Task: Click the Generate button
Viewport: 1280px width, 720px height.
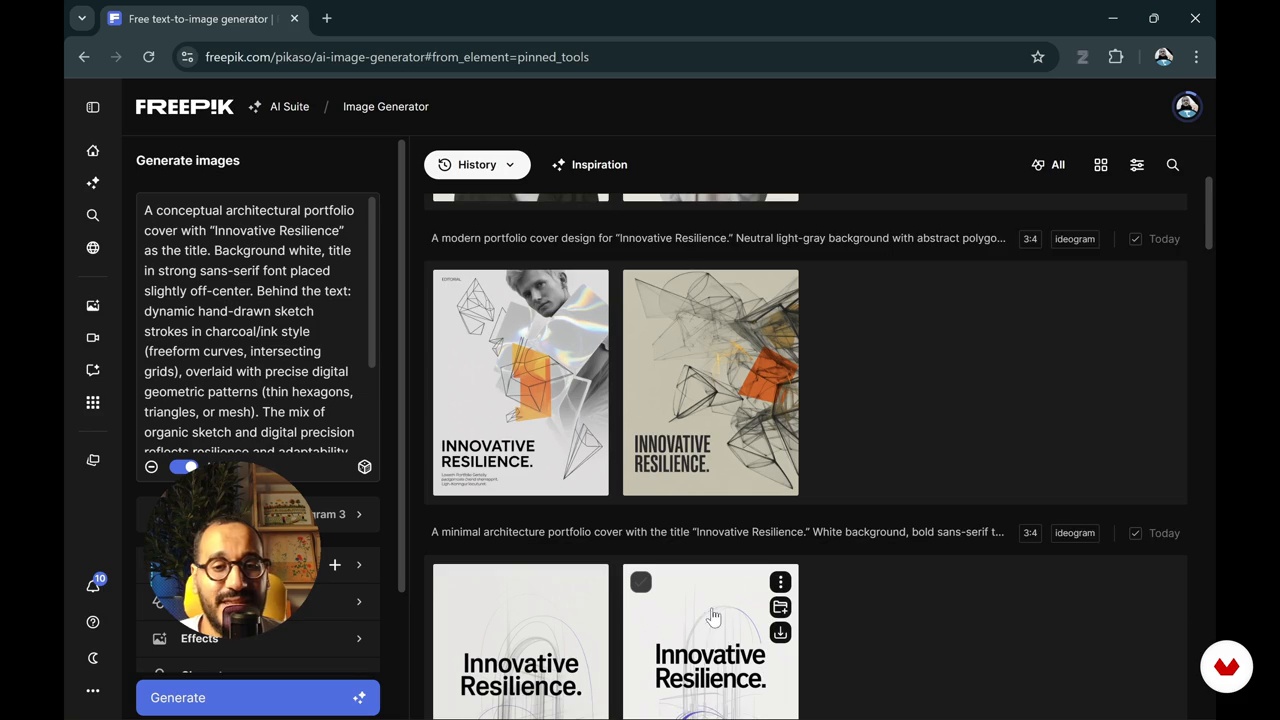Action: point(258,698)
